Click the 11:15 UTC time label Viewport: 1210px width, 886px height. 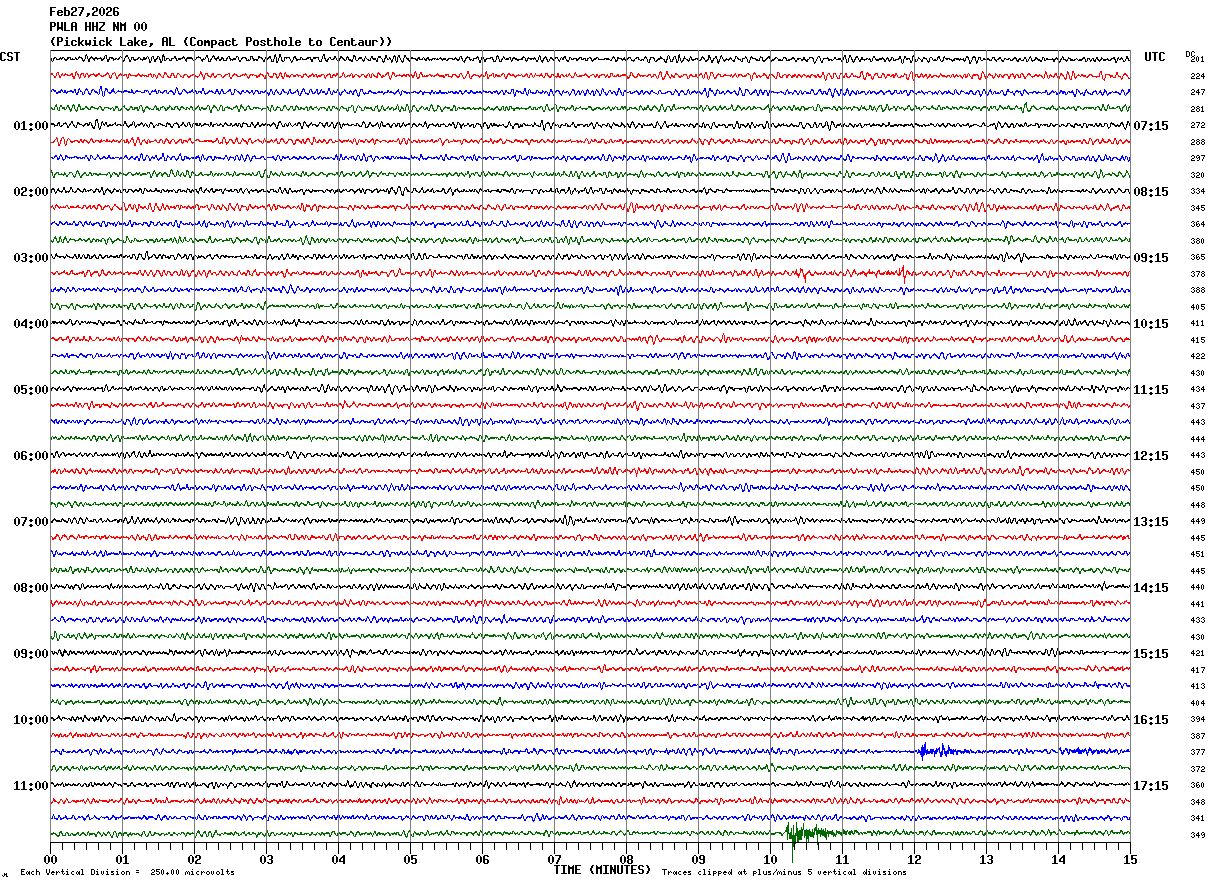(1151, 390)
